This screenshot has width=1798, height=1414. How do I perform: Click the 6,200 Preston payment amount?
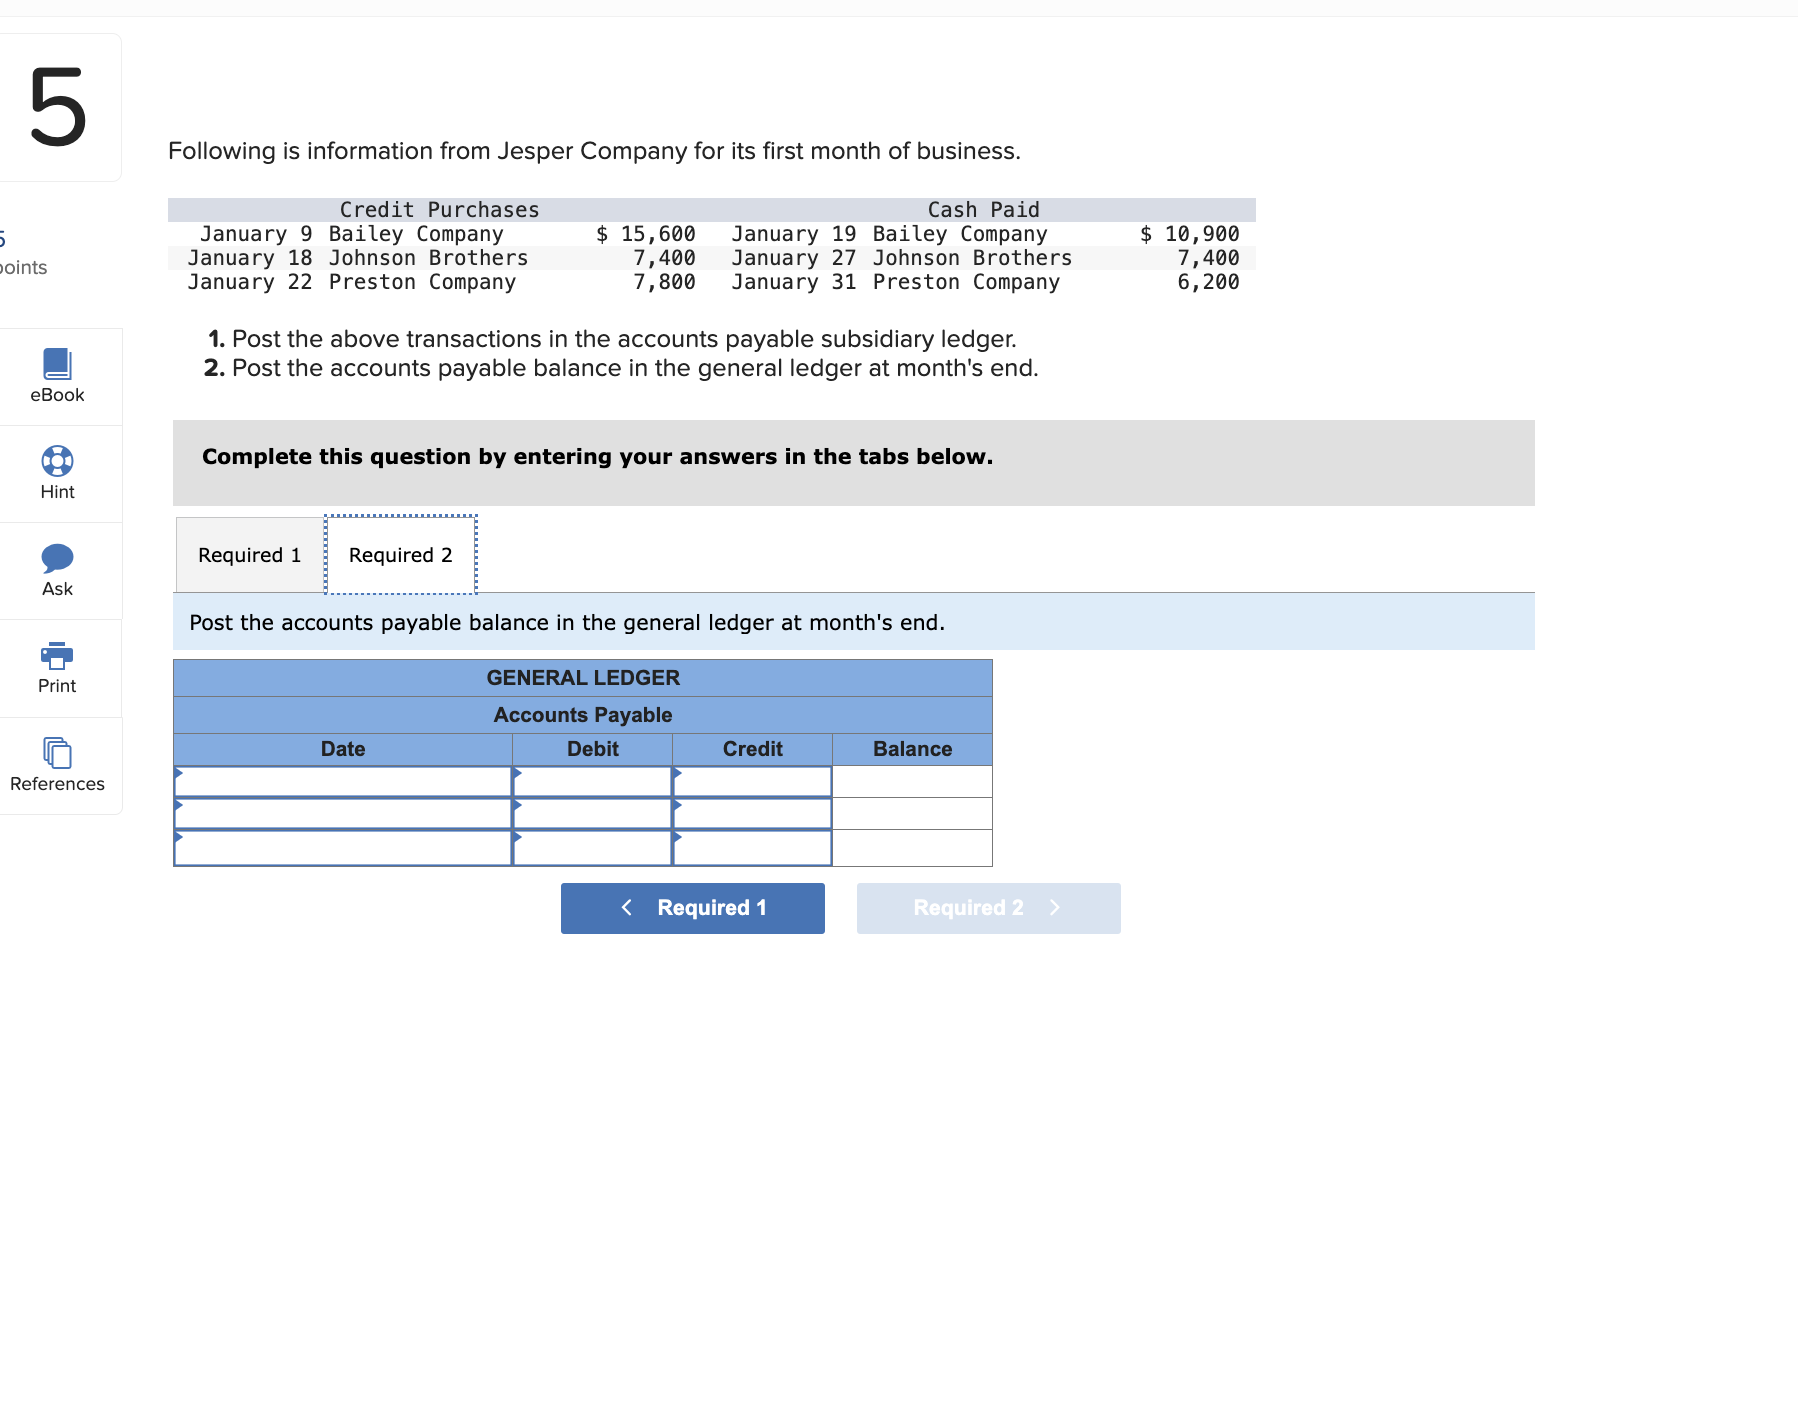pos(1208,282)
